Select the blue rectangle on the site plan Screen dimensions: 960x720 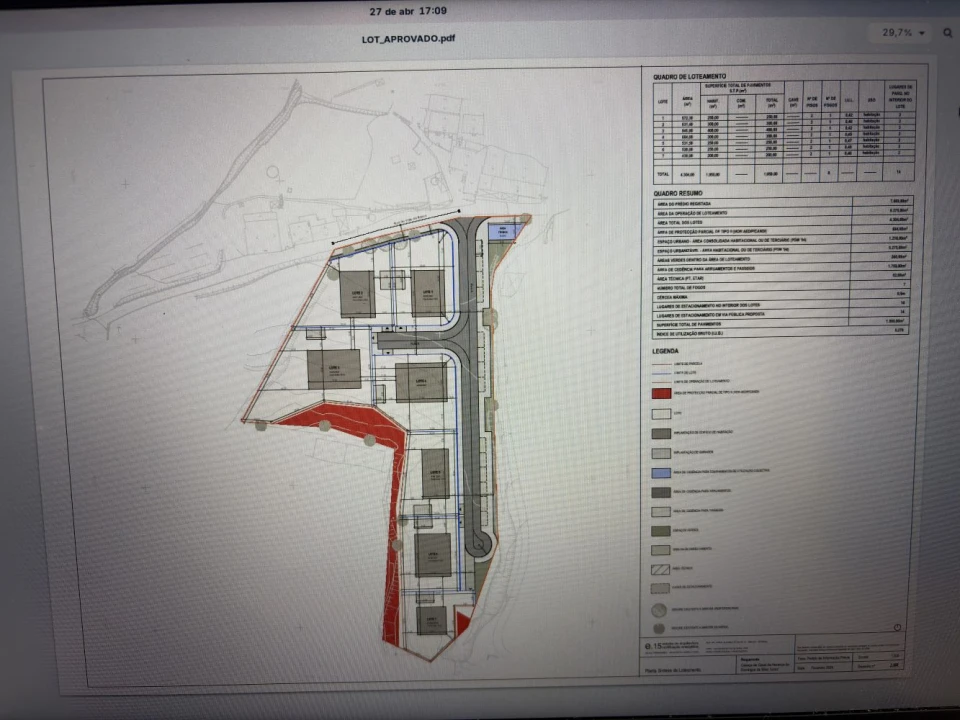(504, 231)
